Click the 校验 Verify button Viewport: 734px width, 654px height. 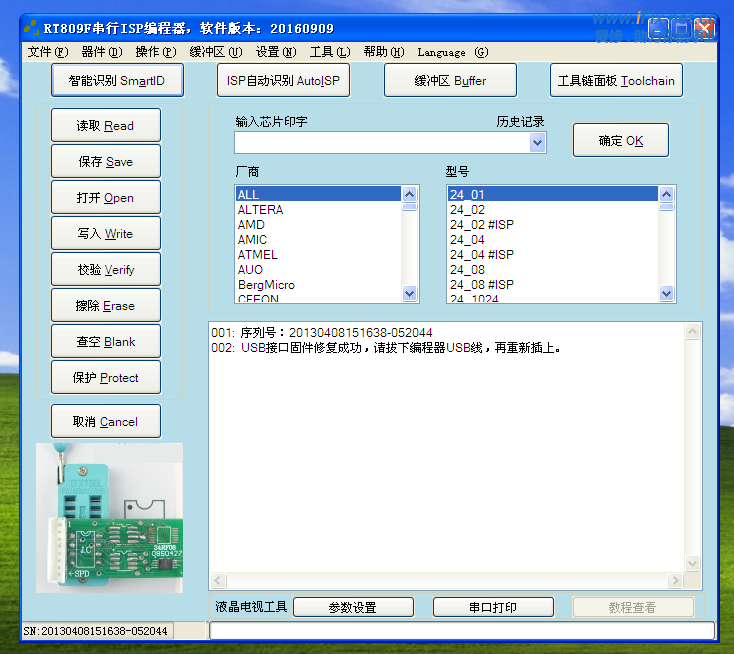[106, 269]
